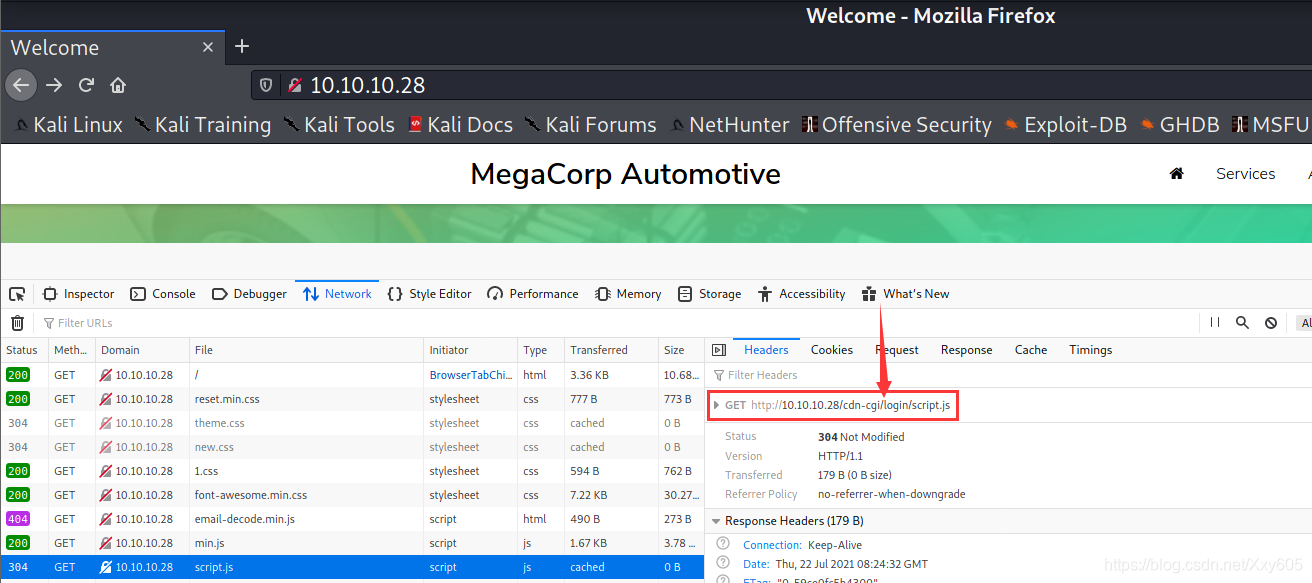
Task: Sort requests by Status column
Action: pyautogui.click(x=23, y=350)
